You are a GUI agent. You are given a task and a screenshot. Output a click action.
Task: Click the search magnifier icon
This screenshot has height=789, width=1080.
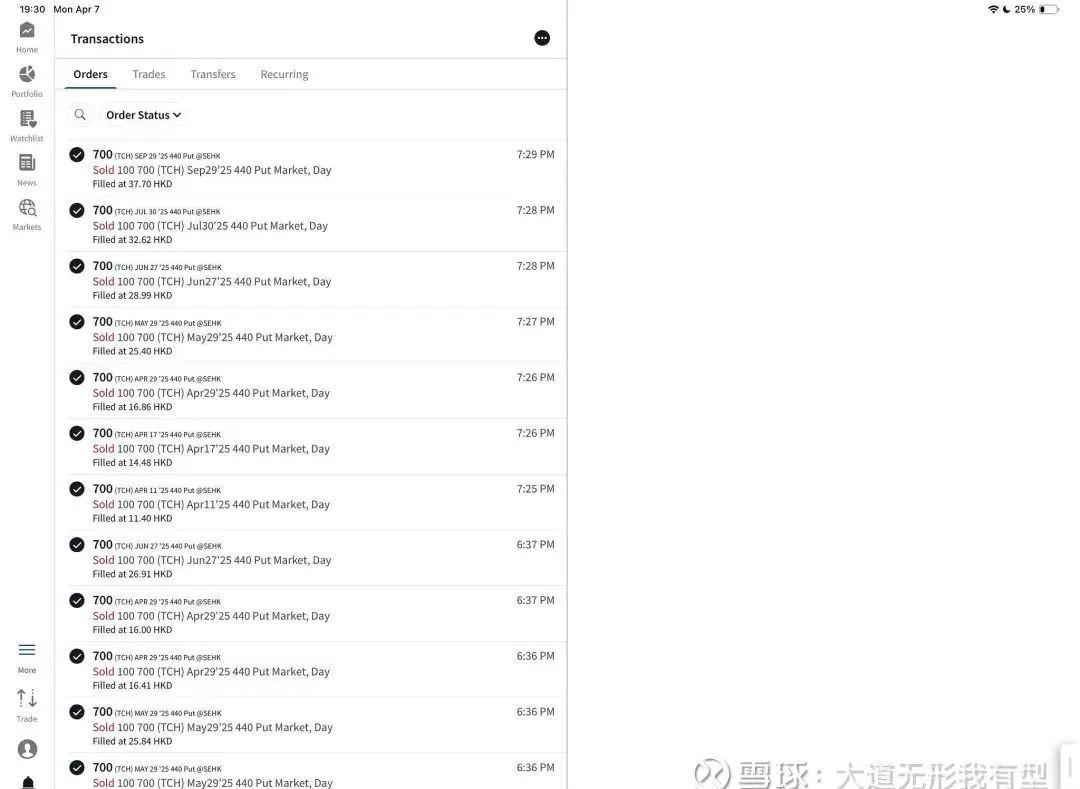pos(80,115)
